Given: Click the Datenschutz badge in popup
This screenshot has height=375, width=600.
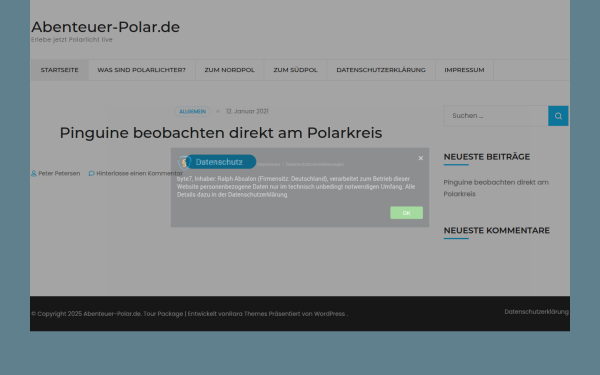Looking at the screenshot, I should [x=221, y=162].
